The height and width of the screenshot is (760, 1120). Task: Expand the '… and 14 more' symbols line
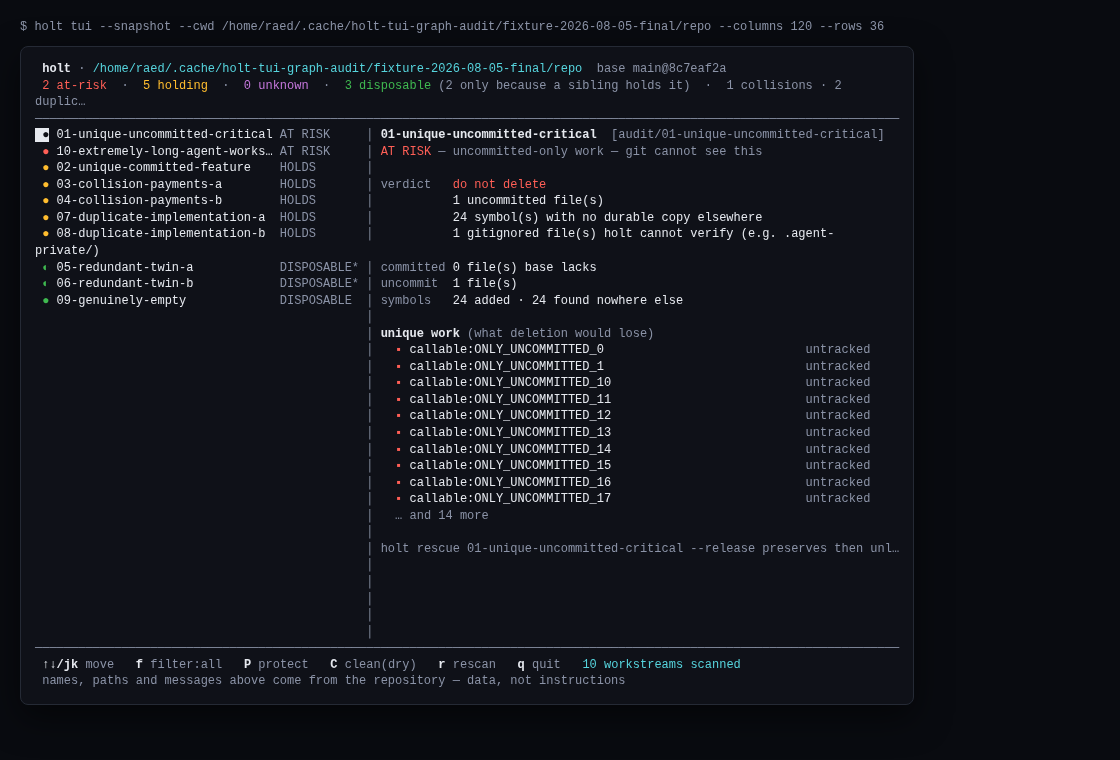click(x=441, y=516)
